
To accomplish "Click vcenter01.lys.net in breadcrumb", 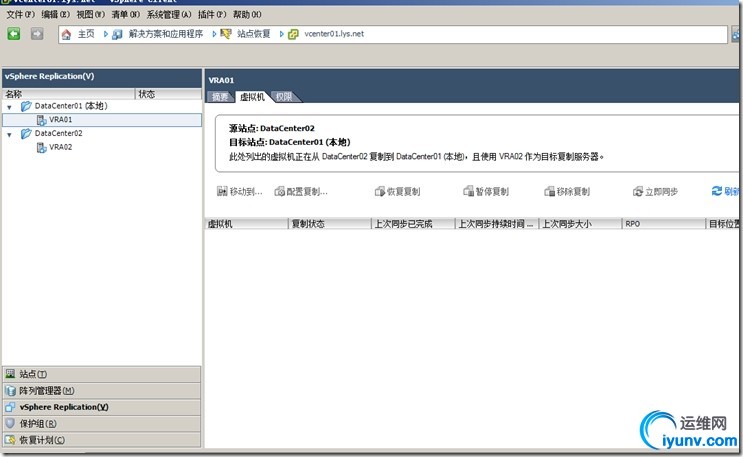I will tap(334, 34).
